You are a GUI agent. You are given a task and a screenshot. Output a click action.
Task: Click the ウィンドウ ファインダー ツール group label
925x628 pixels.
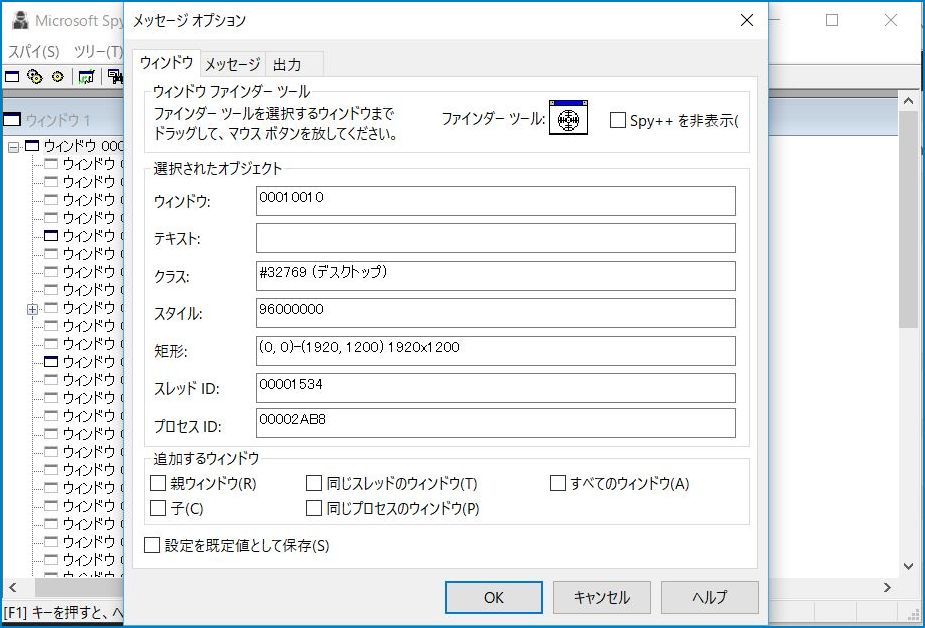(231, 91)
